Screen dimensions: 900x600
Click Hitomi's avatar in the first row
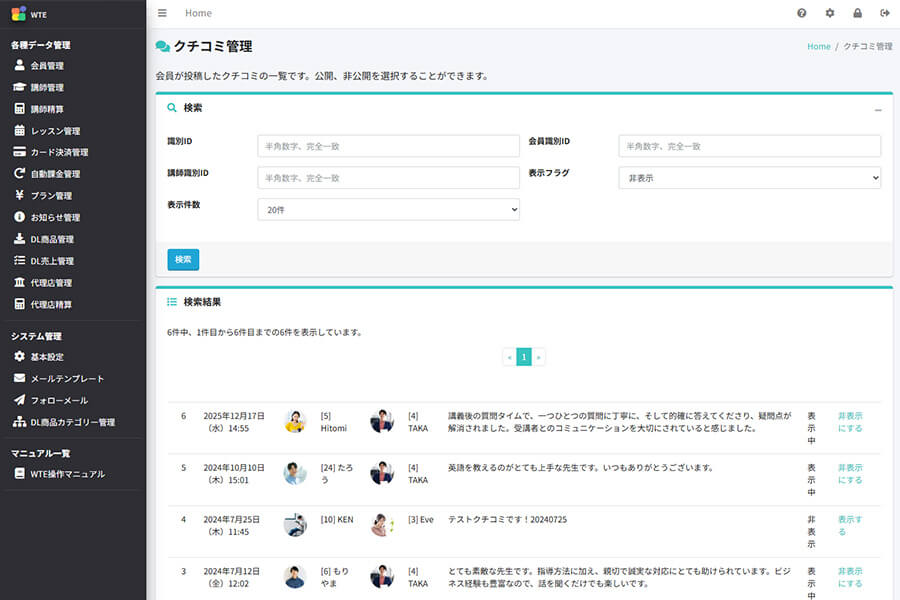[295, 421]
